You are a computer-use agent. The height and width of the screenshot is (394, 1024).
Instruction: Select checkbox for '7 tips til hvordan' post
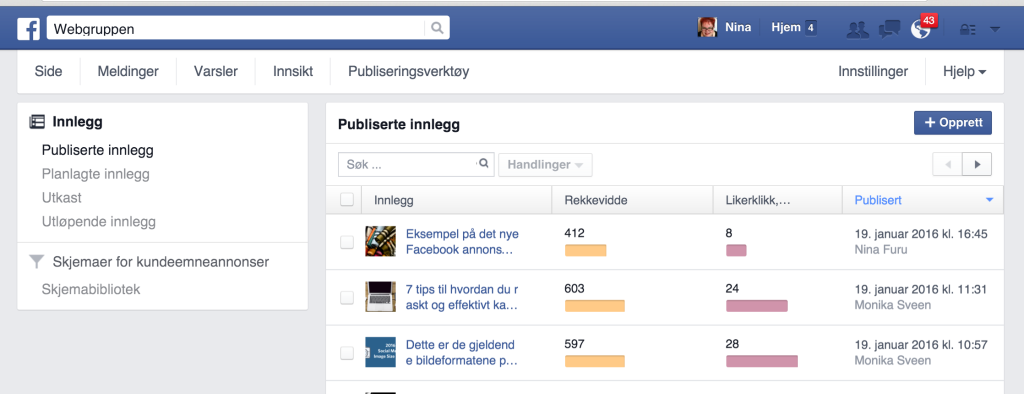tap(347, 297)
